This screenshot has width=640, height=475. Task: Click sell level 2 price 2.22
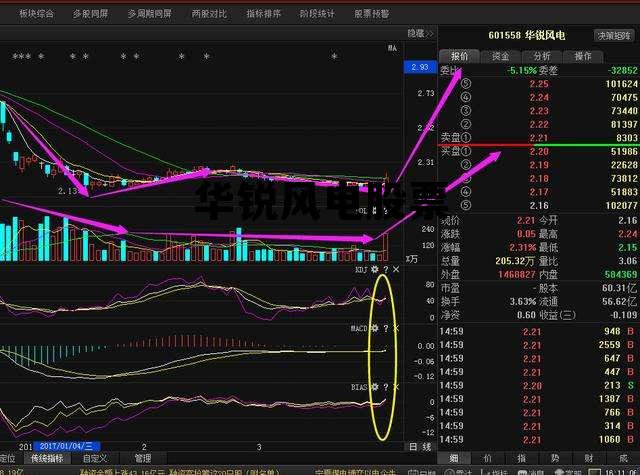coord(539,124)
